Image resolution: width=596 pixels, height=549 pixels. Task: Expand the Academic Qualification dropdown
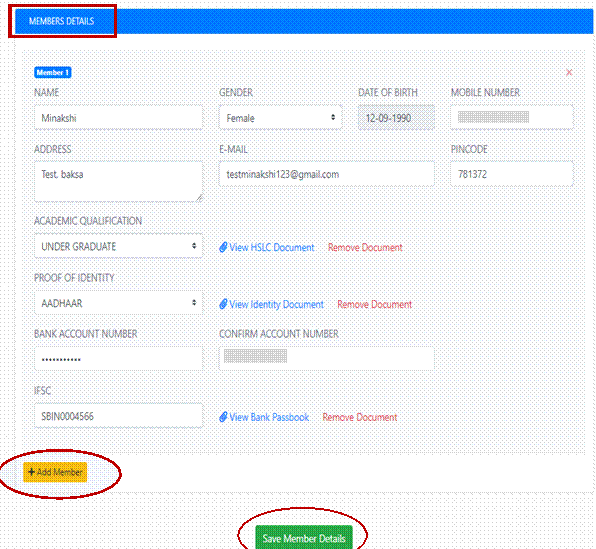[118, 246]
